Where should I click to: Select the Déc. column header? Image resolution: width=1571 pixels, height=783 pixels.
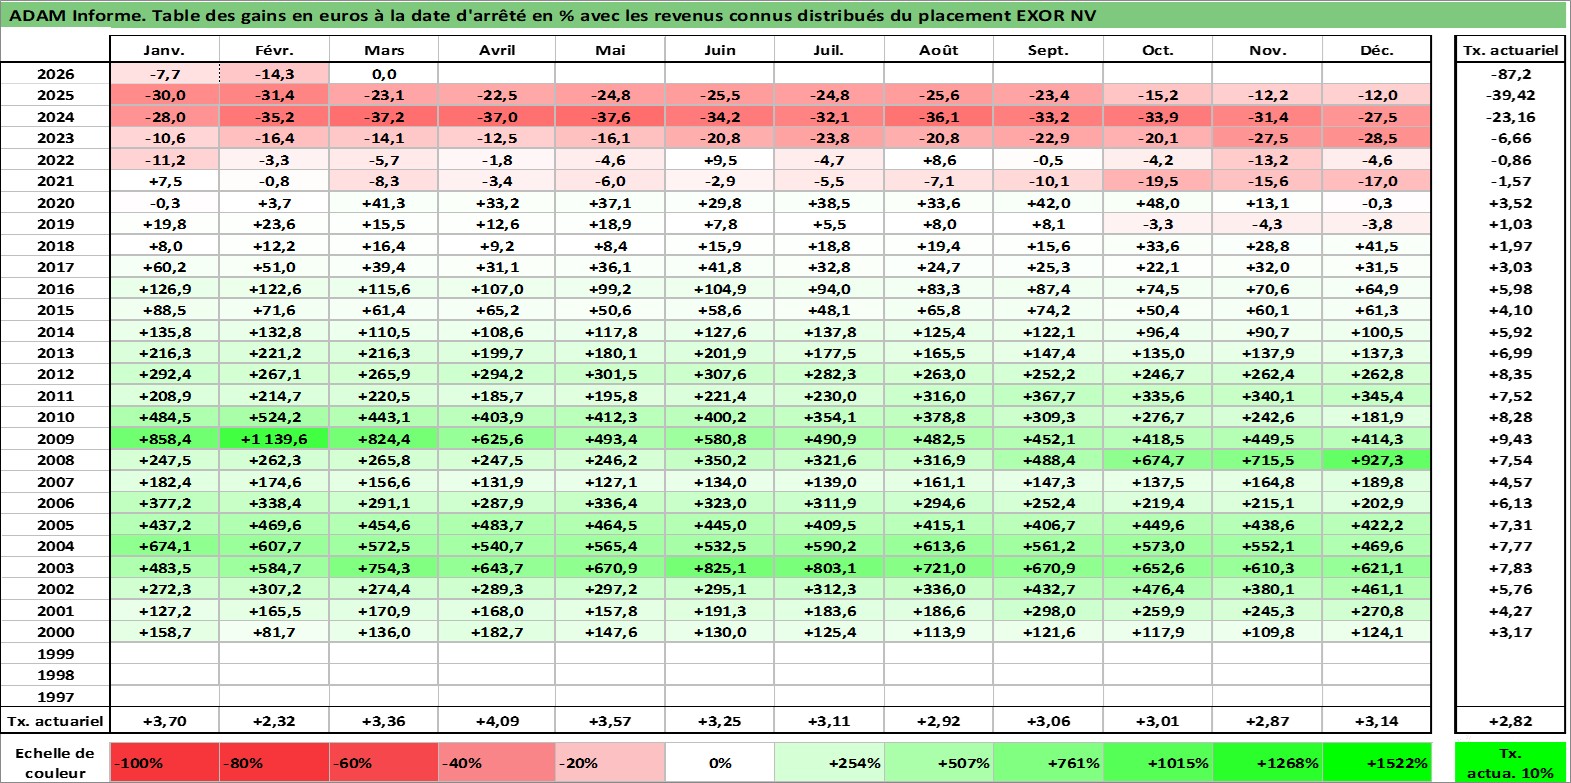[1376, 50]
